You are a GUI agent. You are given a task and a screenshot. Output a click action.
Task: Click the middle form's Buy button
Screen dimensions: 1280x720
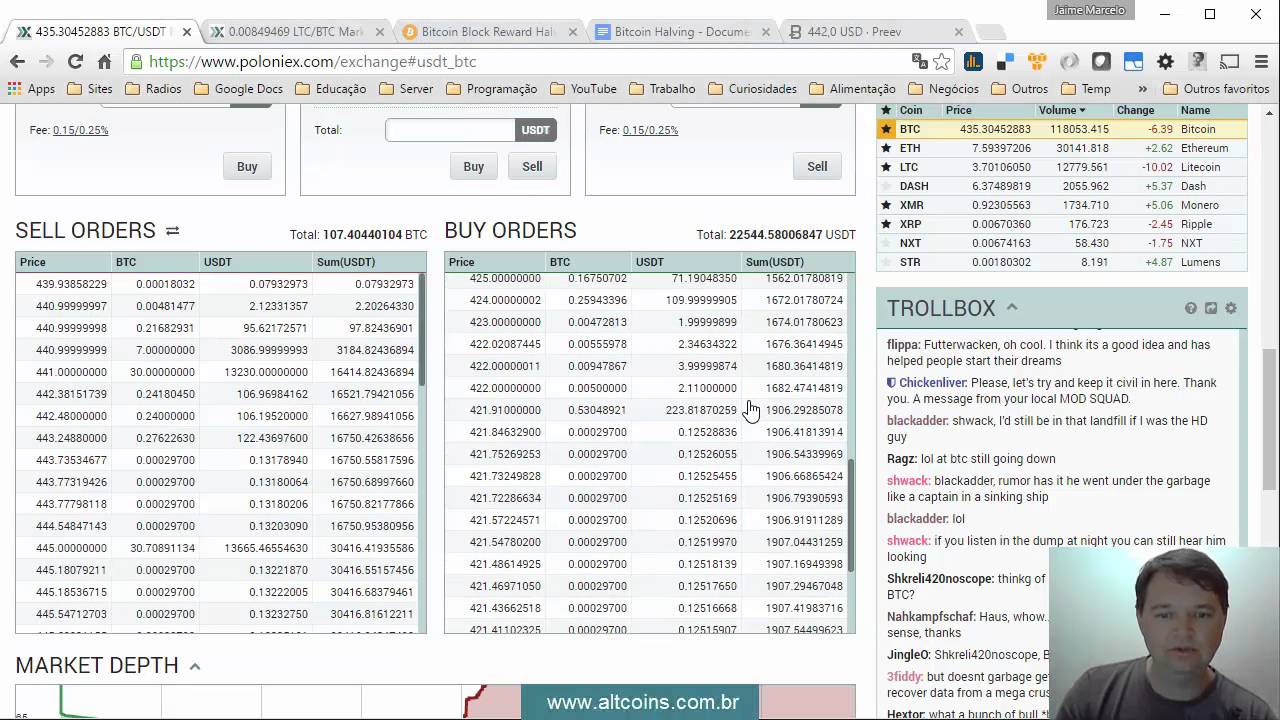[x=474, y=167]
